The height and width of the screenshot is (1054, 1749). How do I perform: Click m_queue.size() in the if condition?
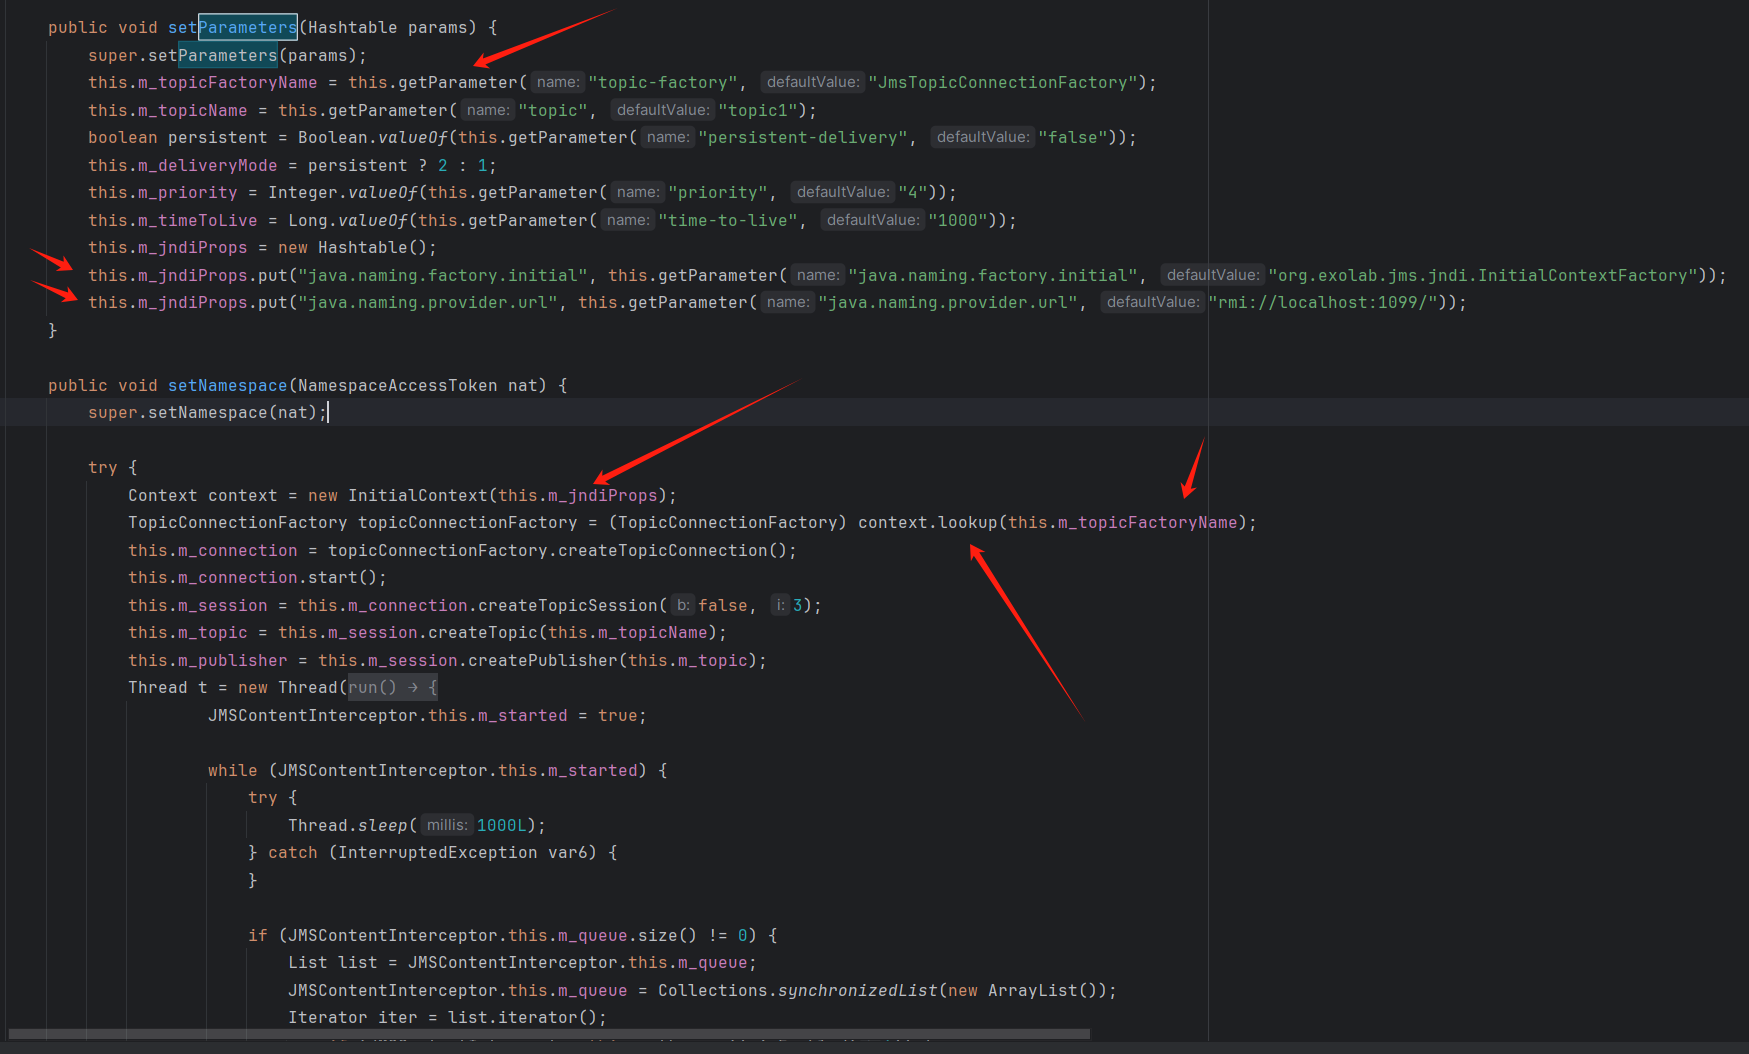tap(627, 935)
